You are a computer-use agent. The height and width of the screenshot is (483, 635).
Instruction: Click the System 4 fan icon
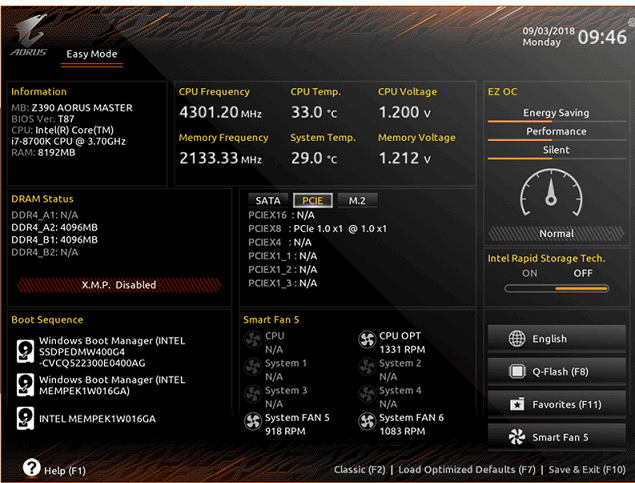point(367,394)
